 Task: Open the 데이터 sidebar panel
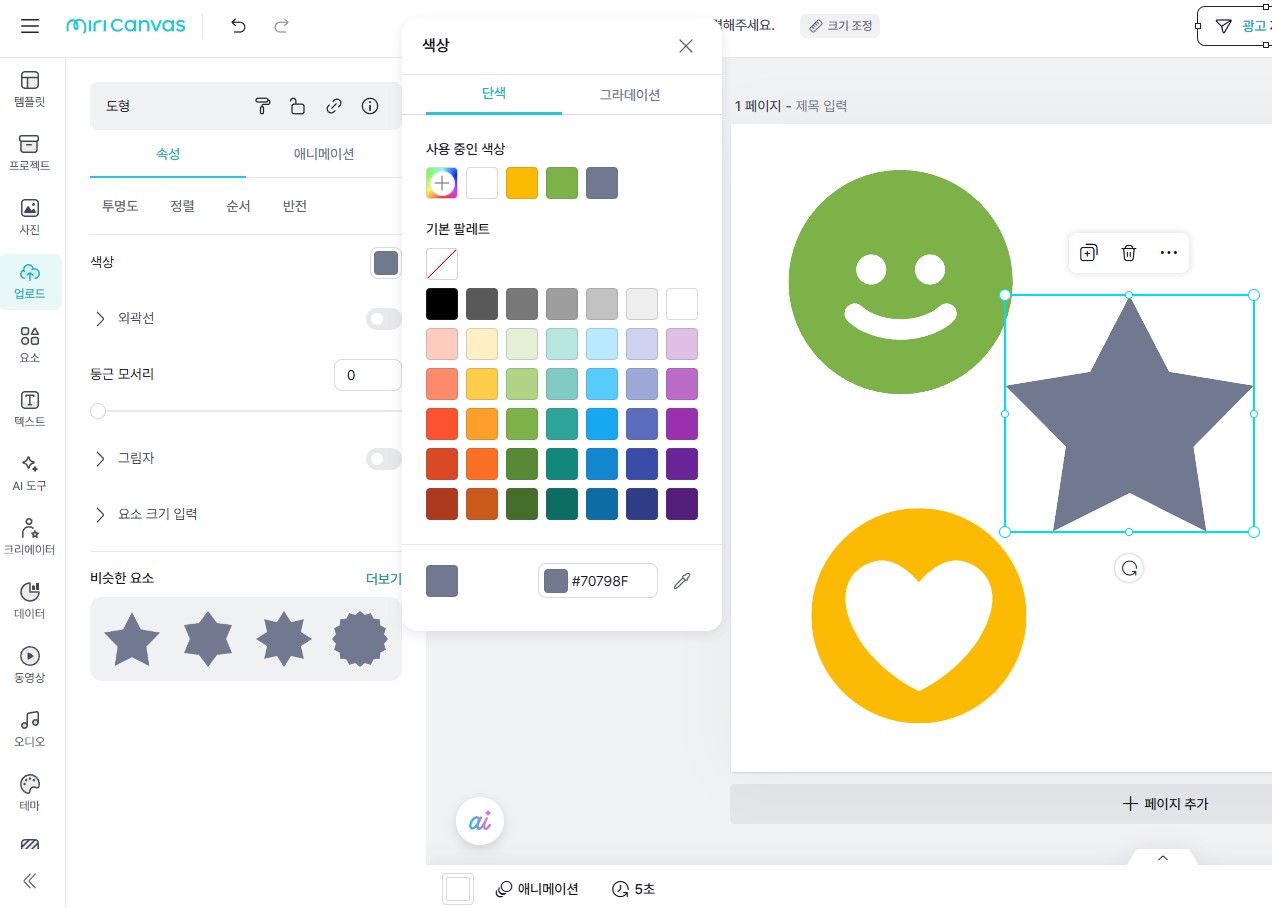click(x=30, y=601)
